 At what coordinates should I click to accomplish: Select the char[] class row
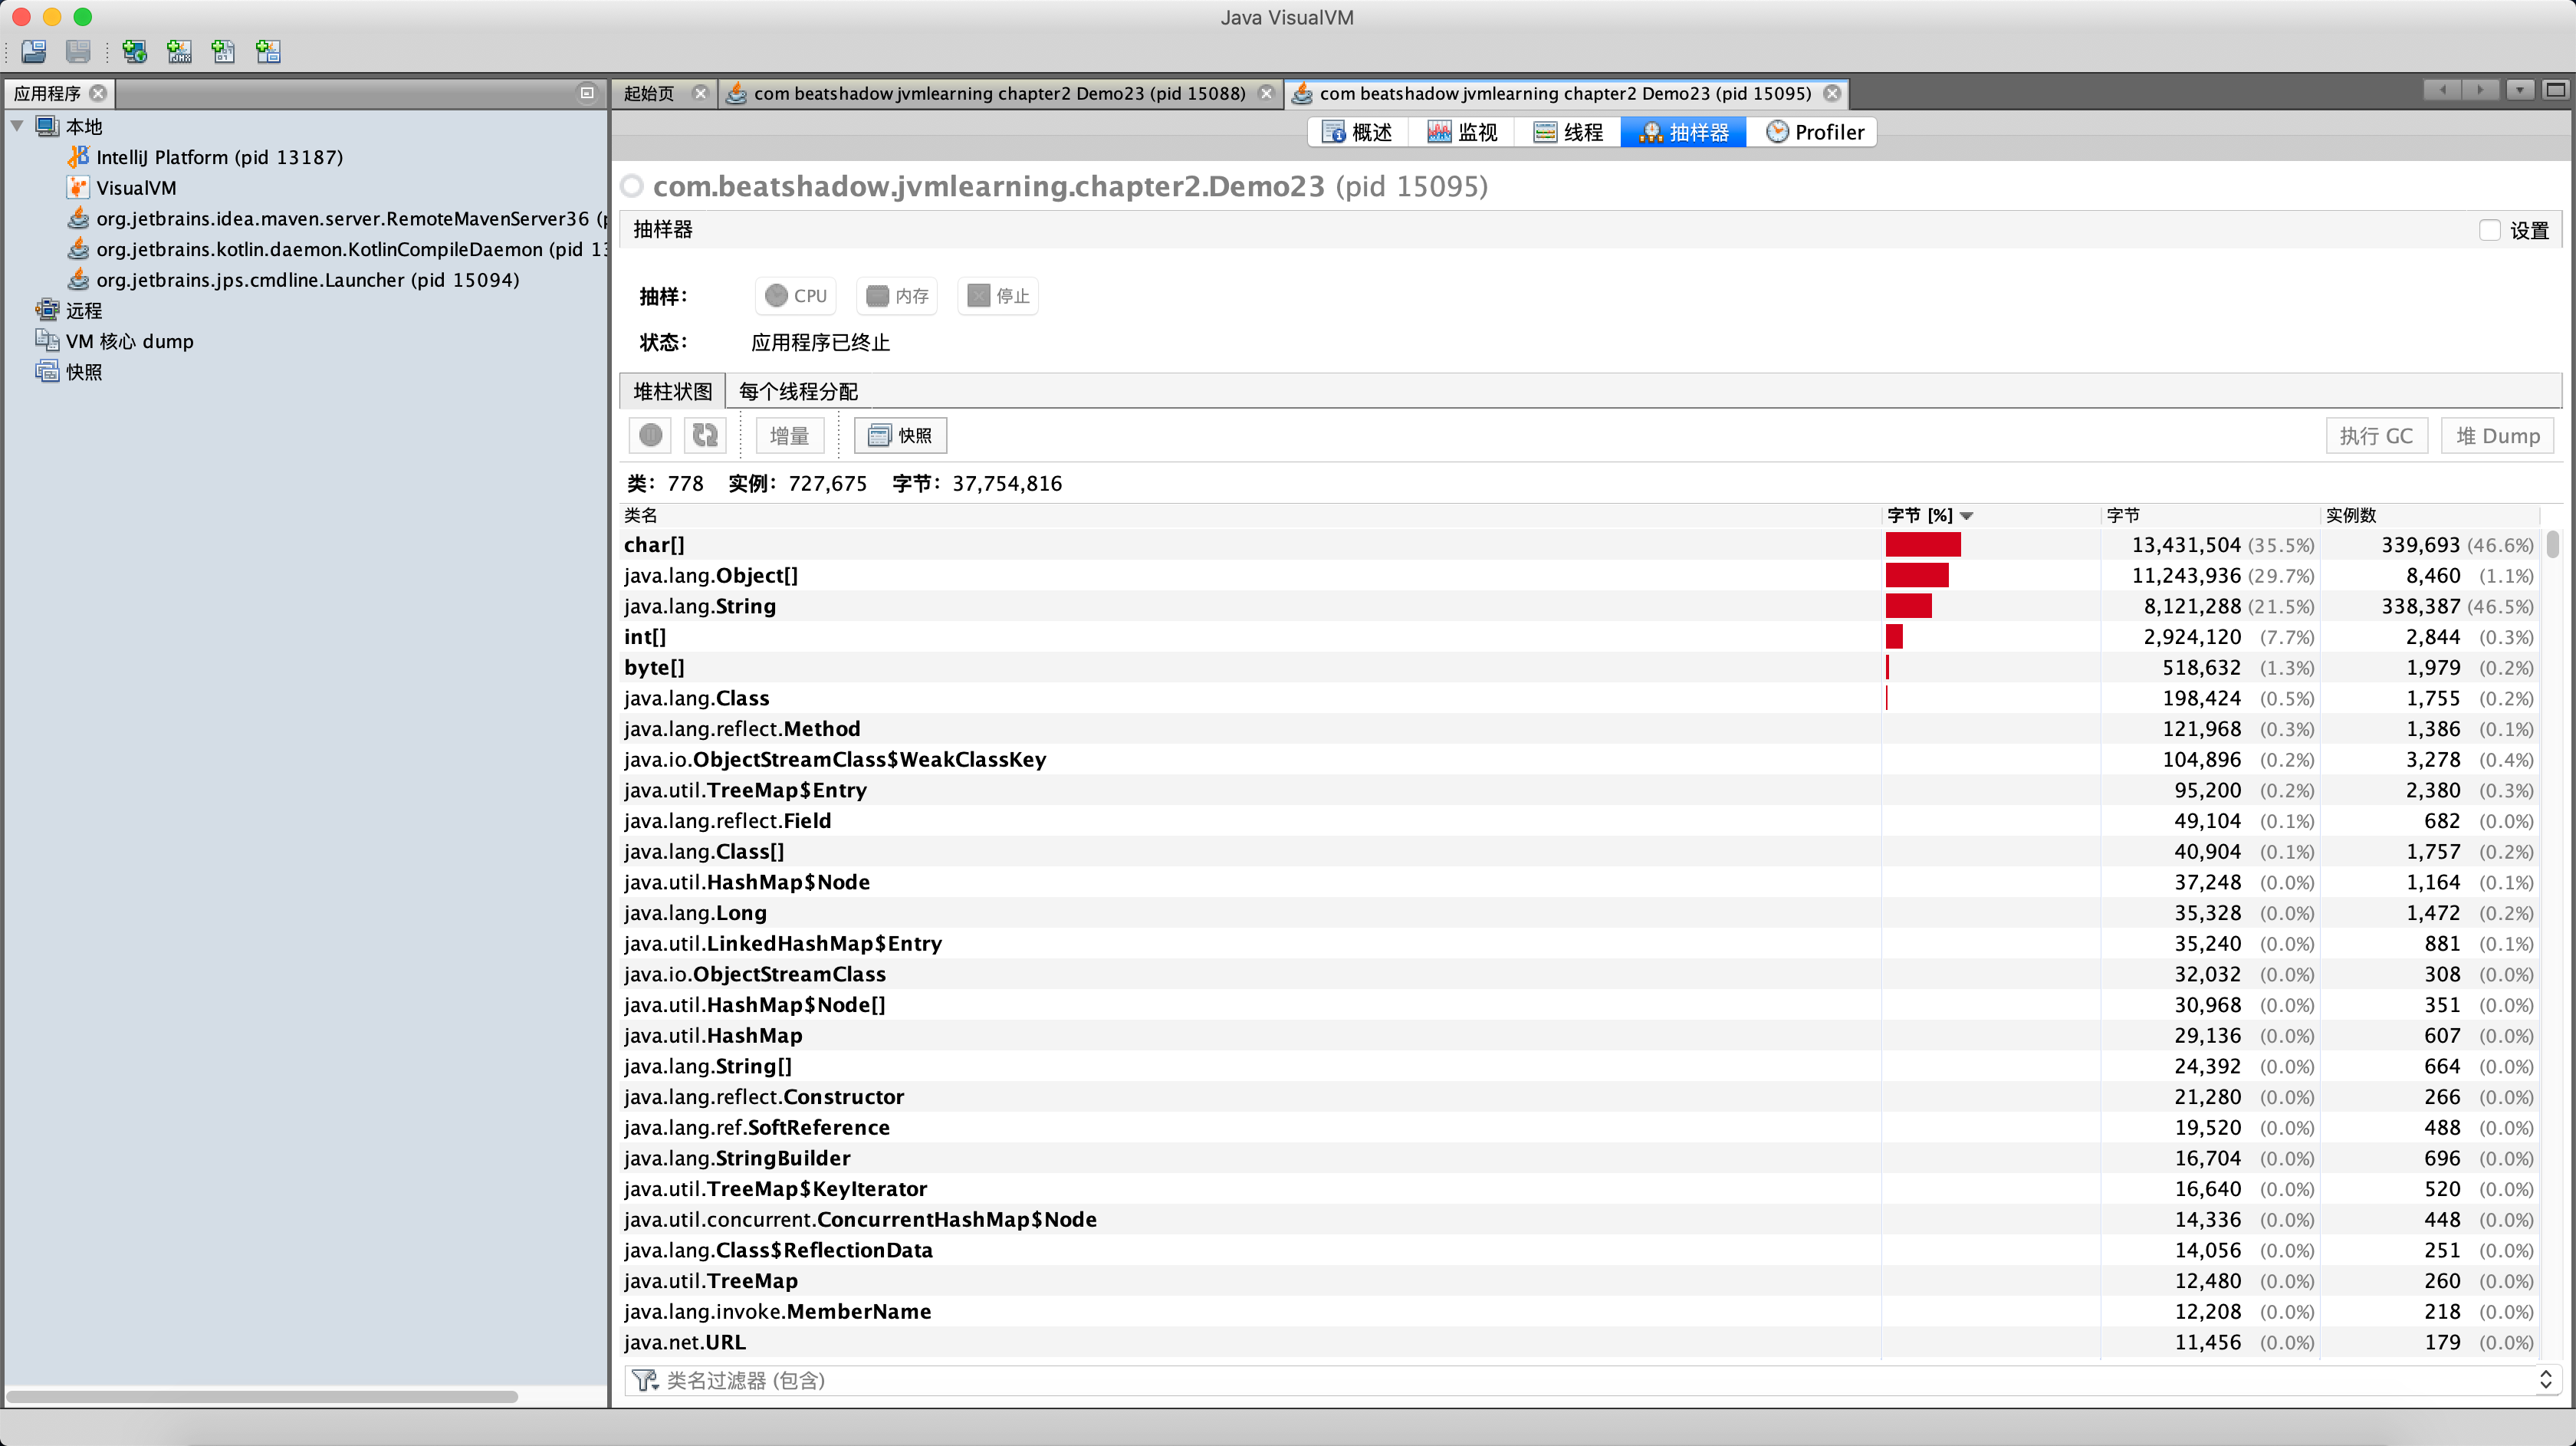pyautogui.click(x=1579, y=545)
